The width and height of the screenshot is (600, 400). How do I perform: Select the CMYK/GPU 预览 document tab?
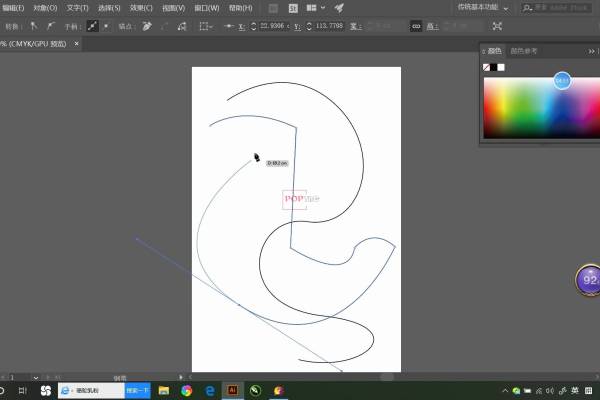click(34, 44)
